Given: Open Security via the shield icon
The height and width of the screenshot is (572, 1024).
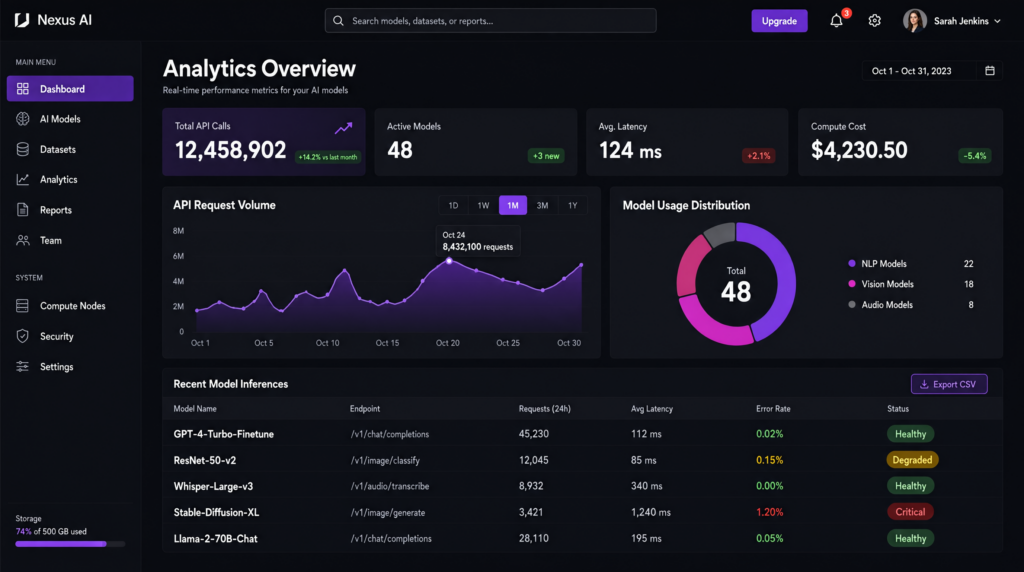Looking at the screenshot, I should click(x=23, y=336).
